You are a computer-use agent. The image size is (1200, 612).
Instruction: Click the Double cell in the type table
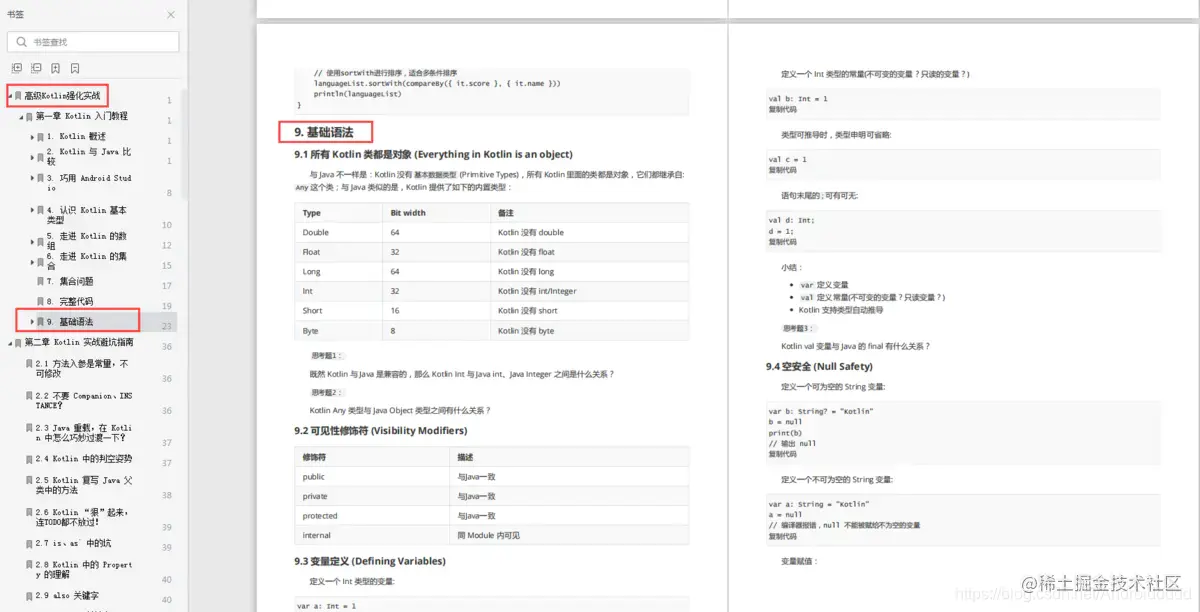[x=339, y=232]
